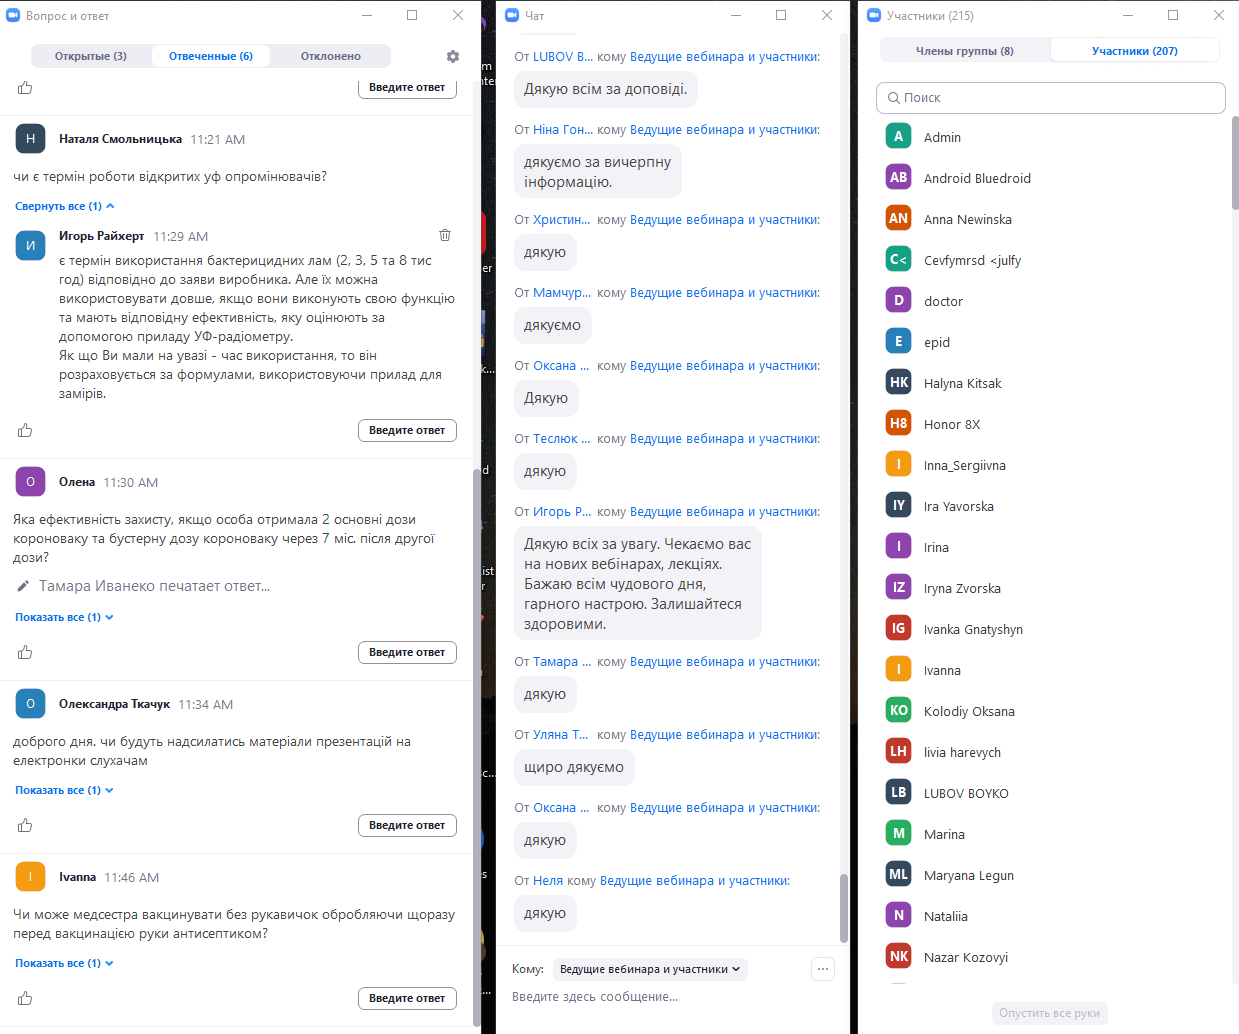
Task: Thumbs-up Наталя Смольницька's question
Action: click(25, 430)
